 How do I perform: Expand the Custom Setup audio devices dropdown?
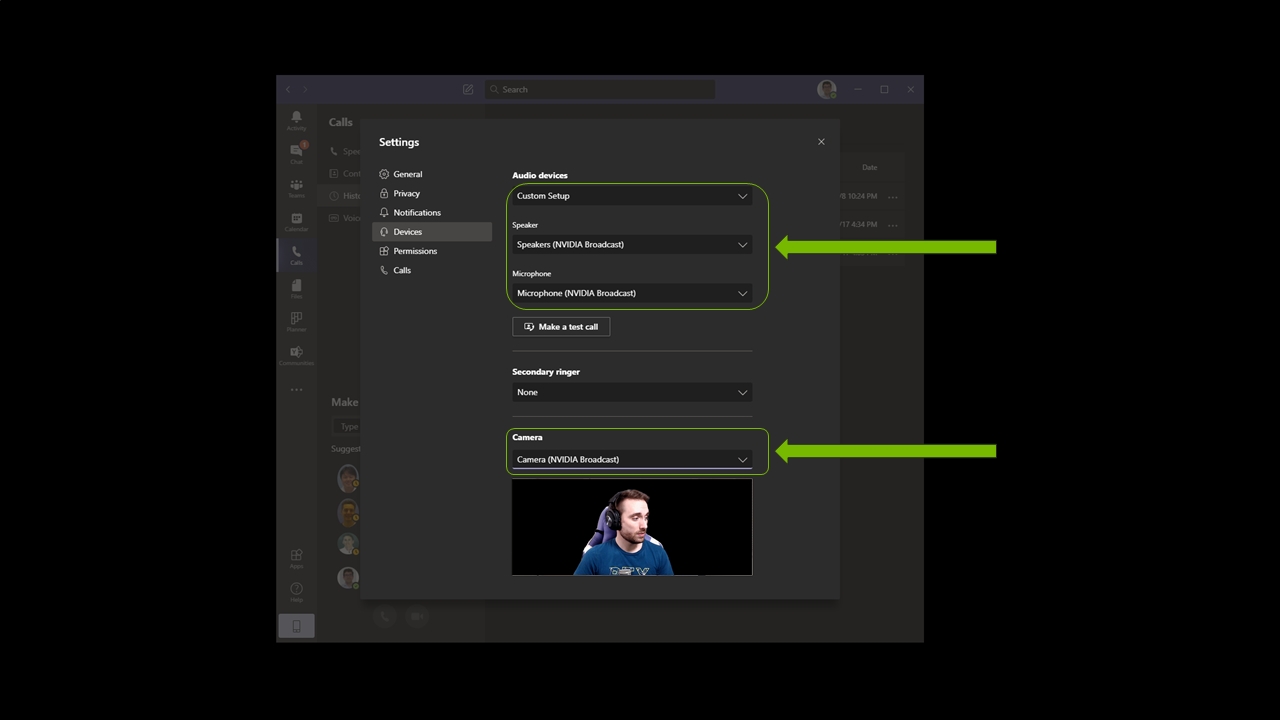[x=632, y=196]
